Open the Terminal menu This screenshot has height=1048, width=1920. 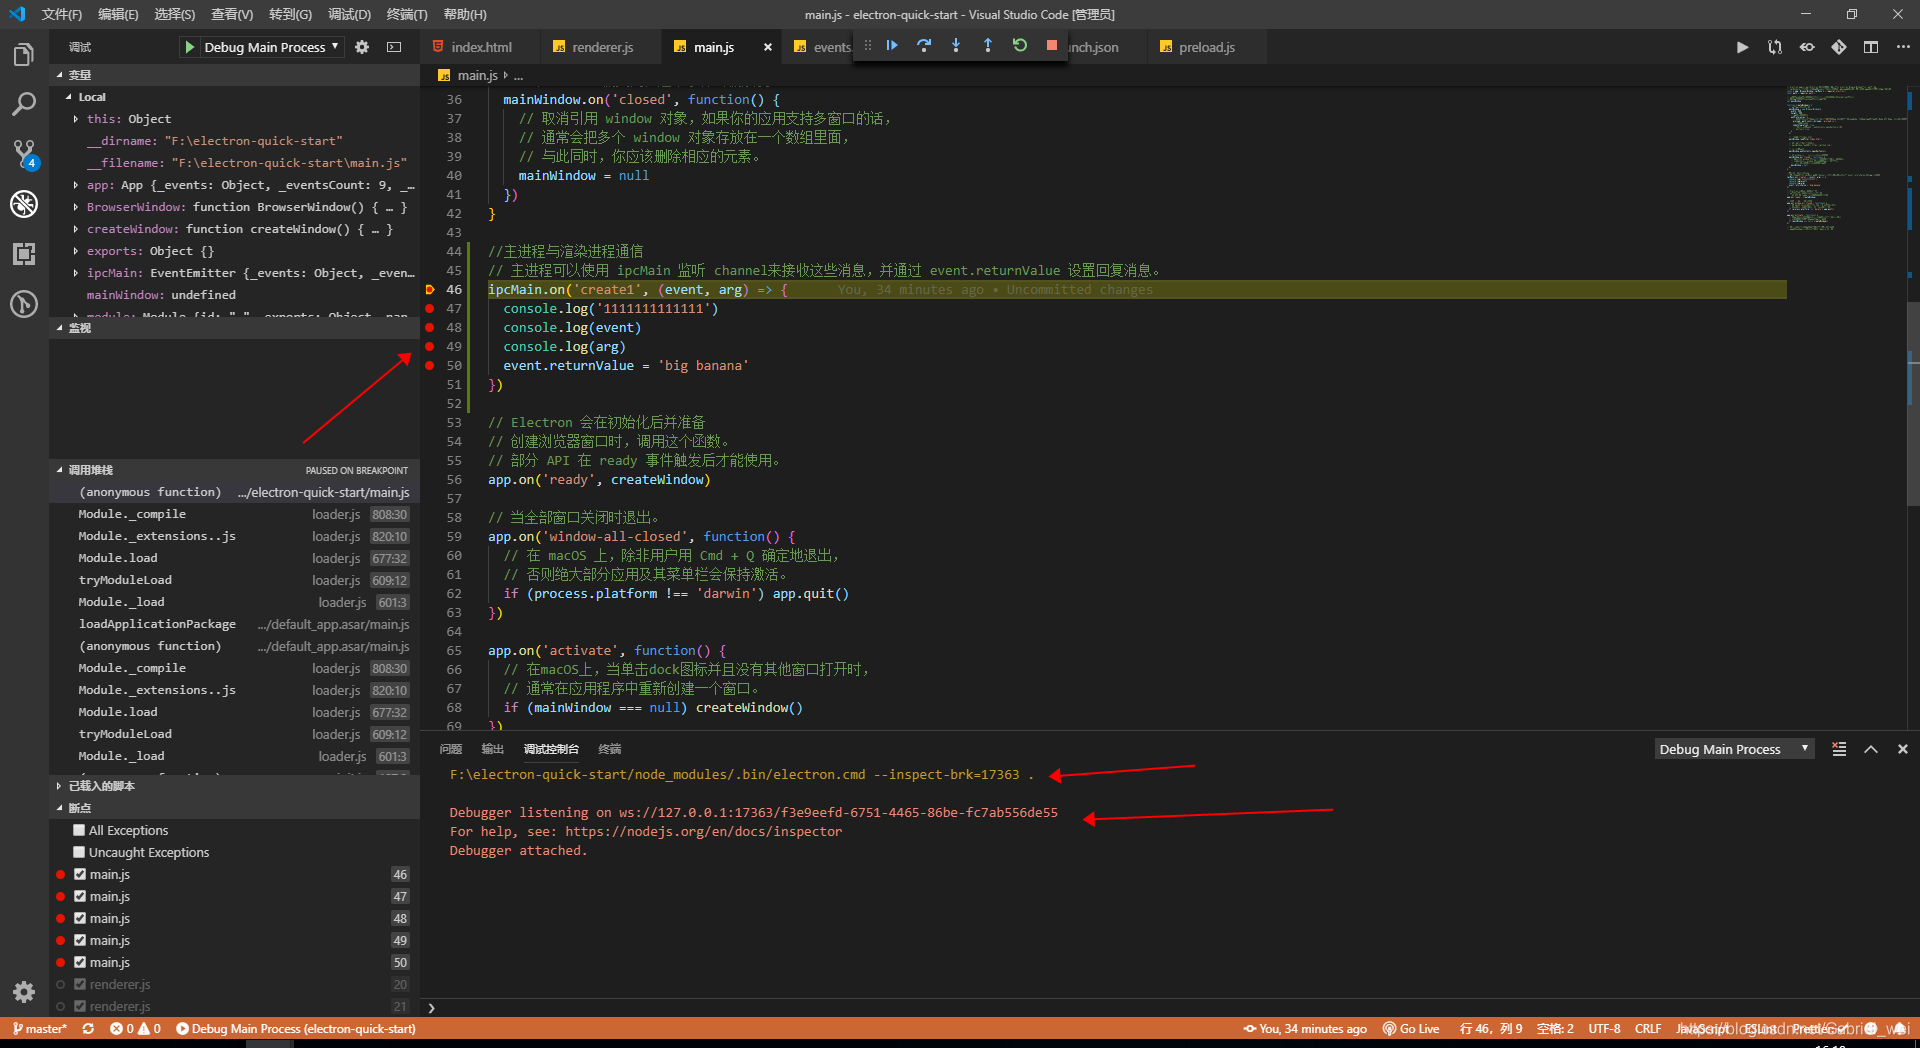coord(406,14)
